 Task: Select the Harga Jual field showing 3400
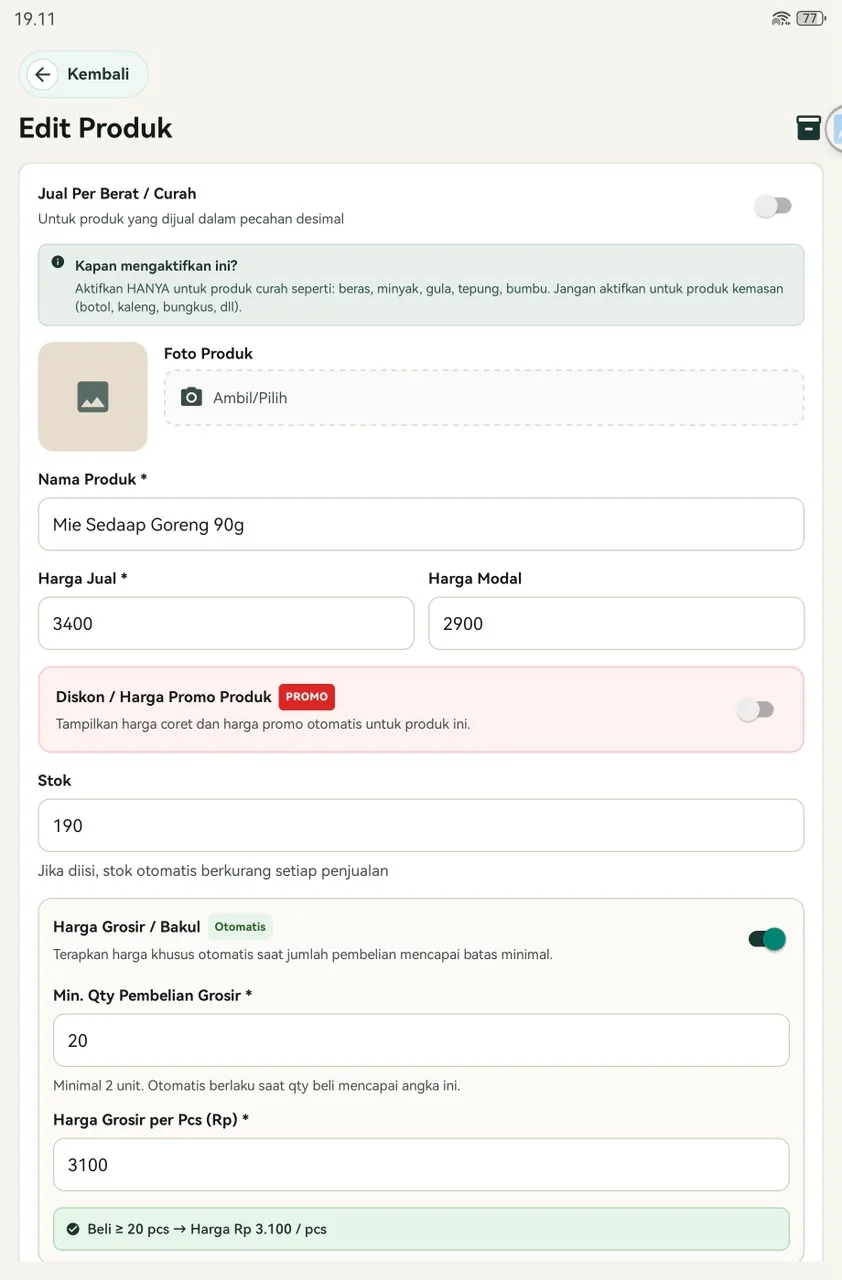coord(226,624)
